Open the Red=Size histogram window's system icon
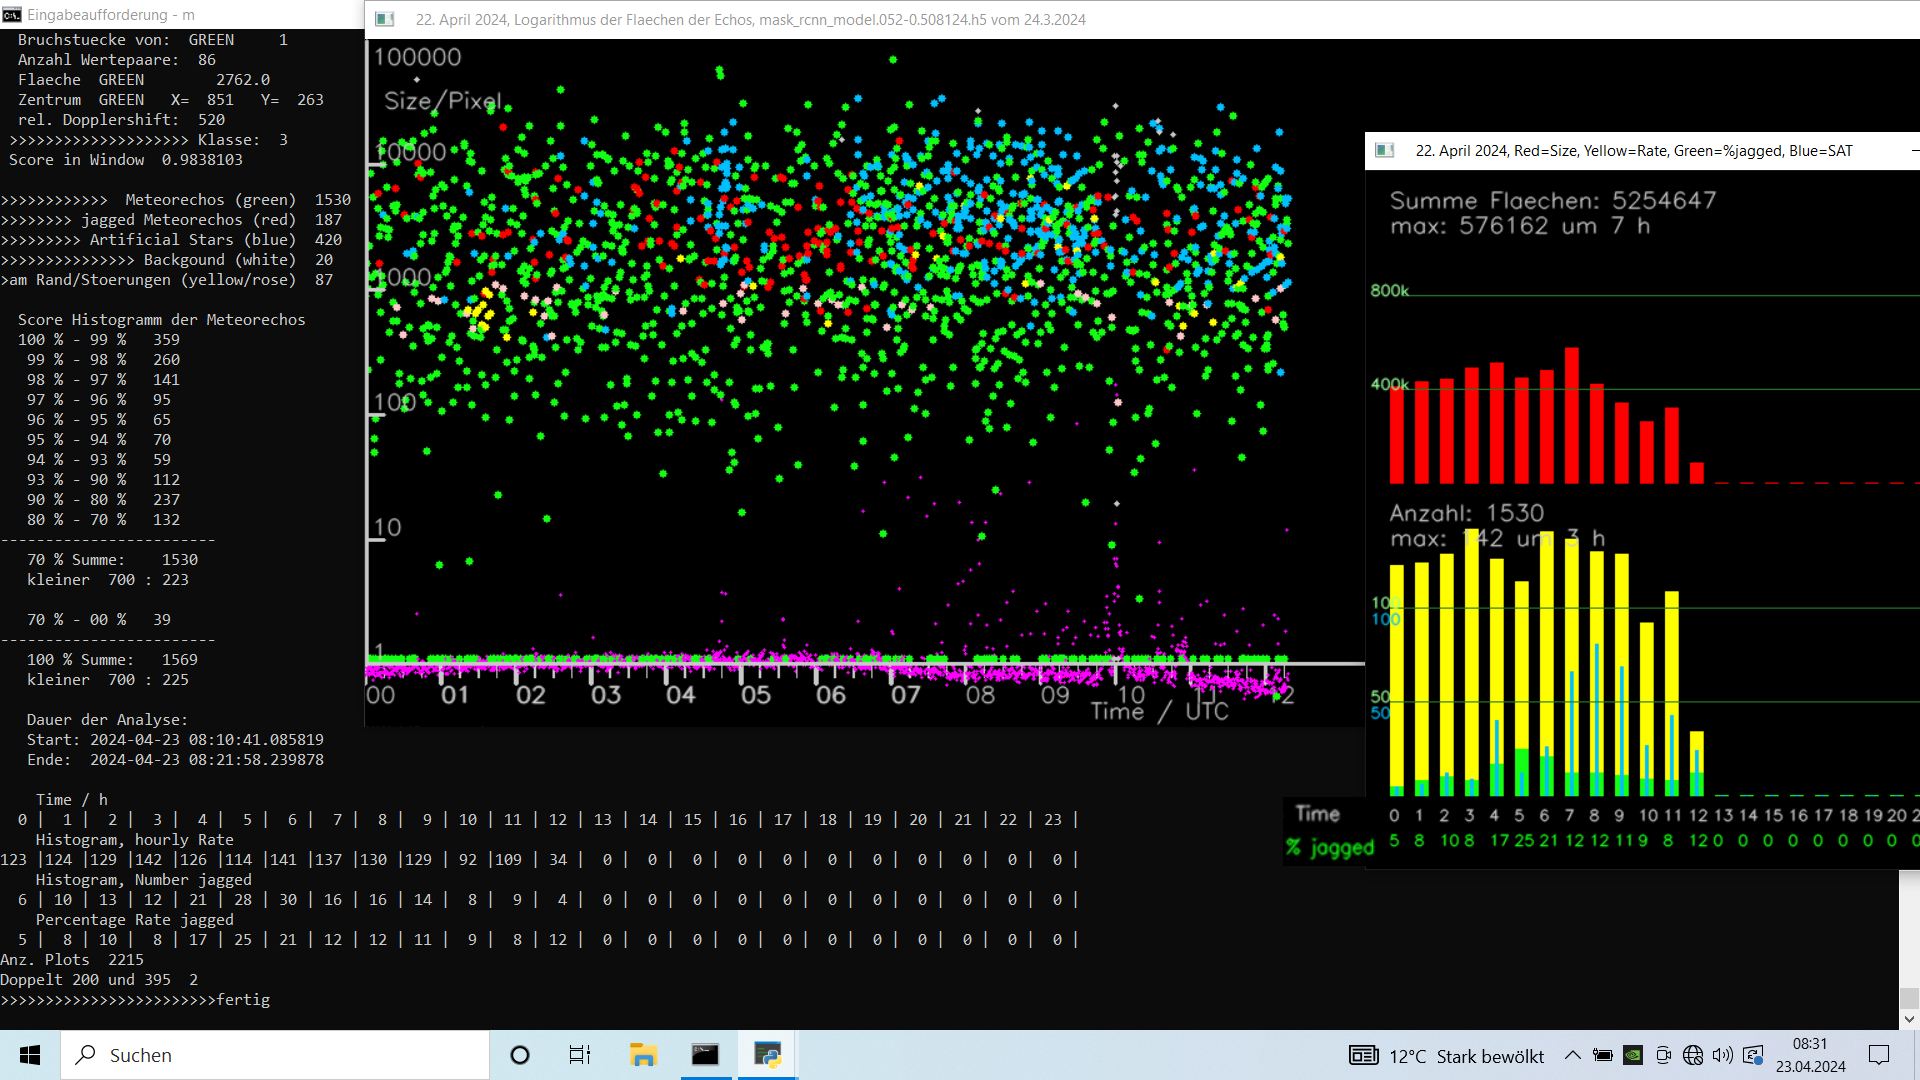The height and width of the screenshot is (1080, 1920). (1385, 150)
